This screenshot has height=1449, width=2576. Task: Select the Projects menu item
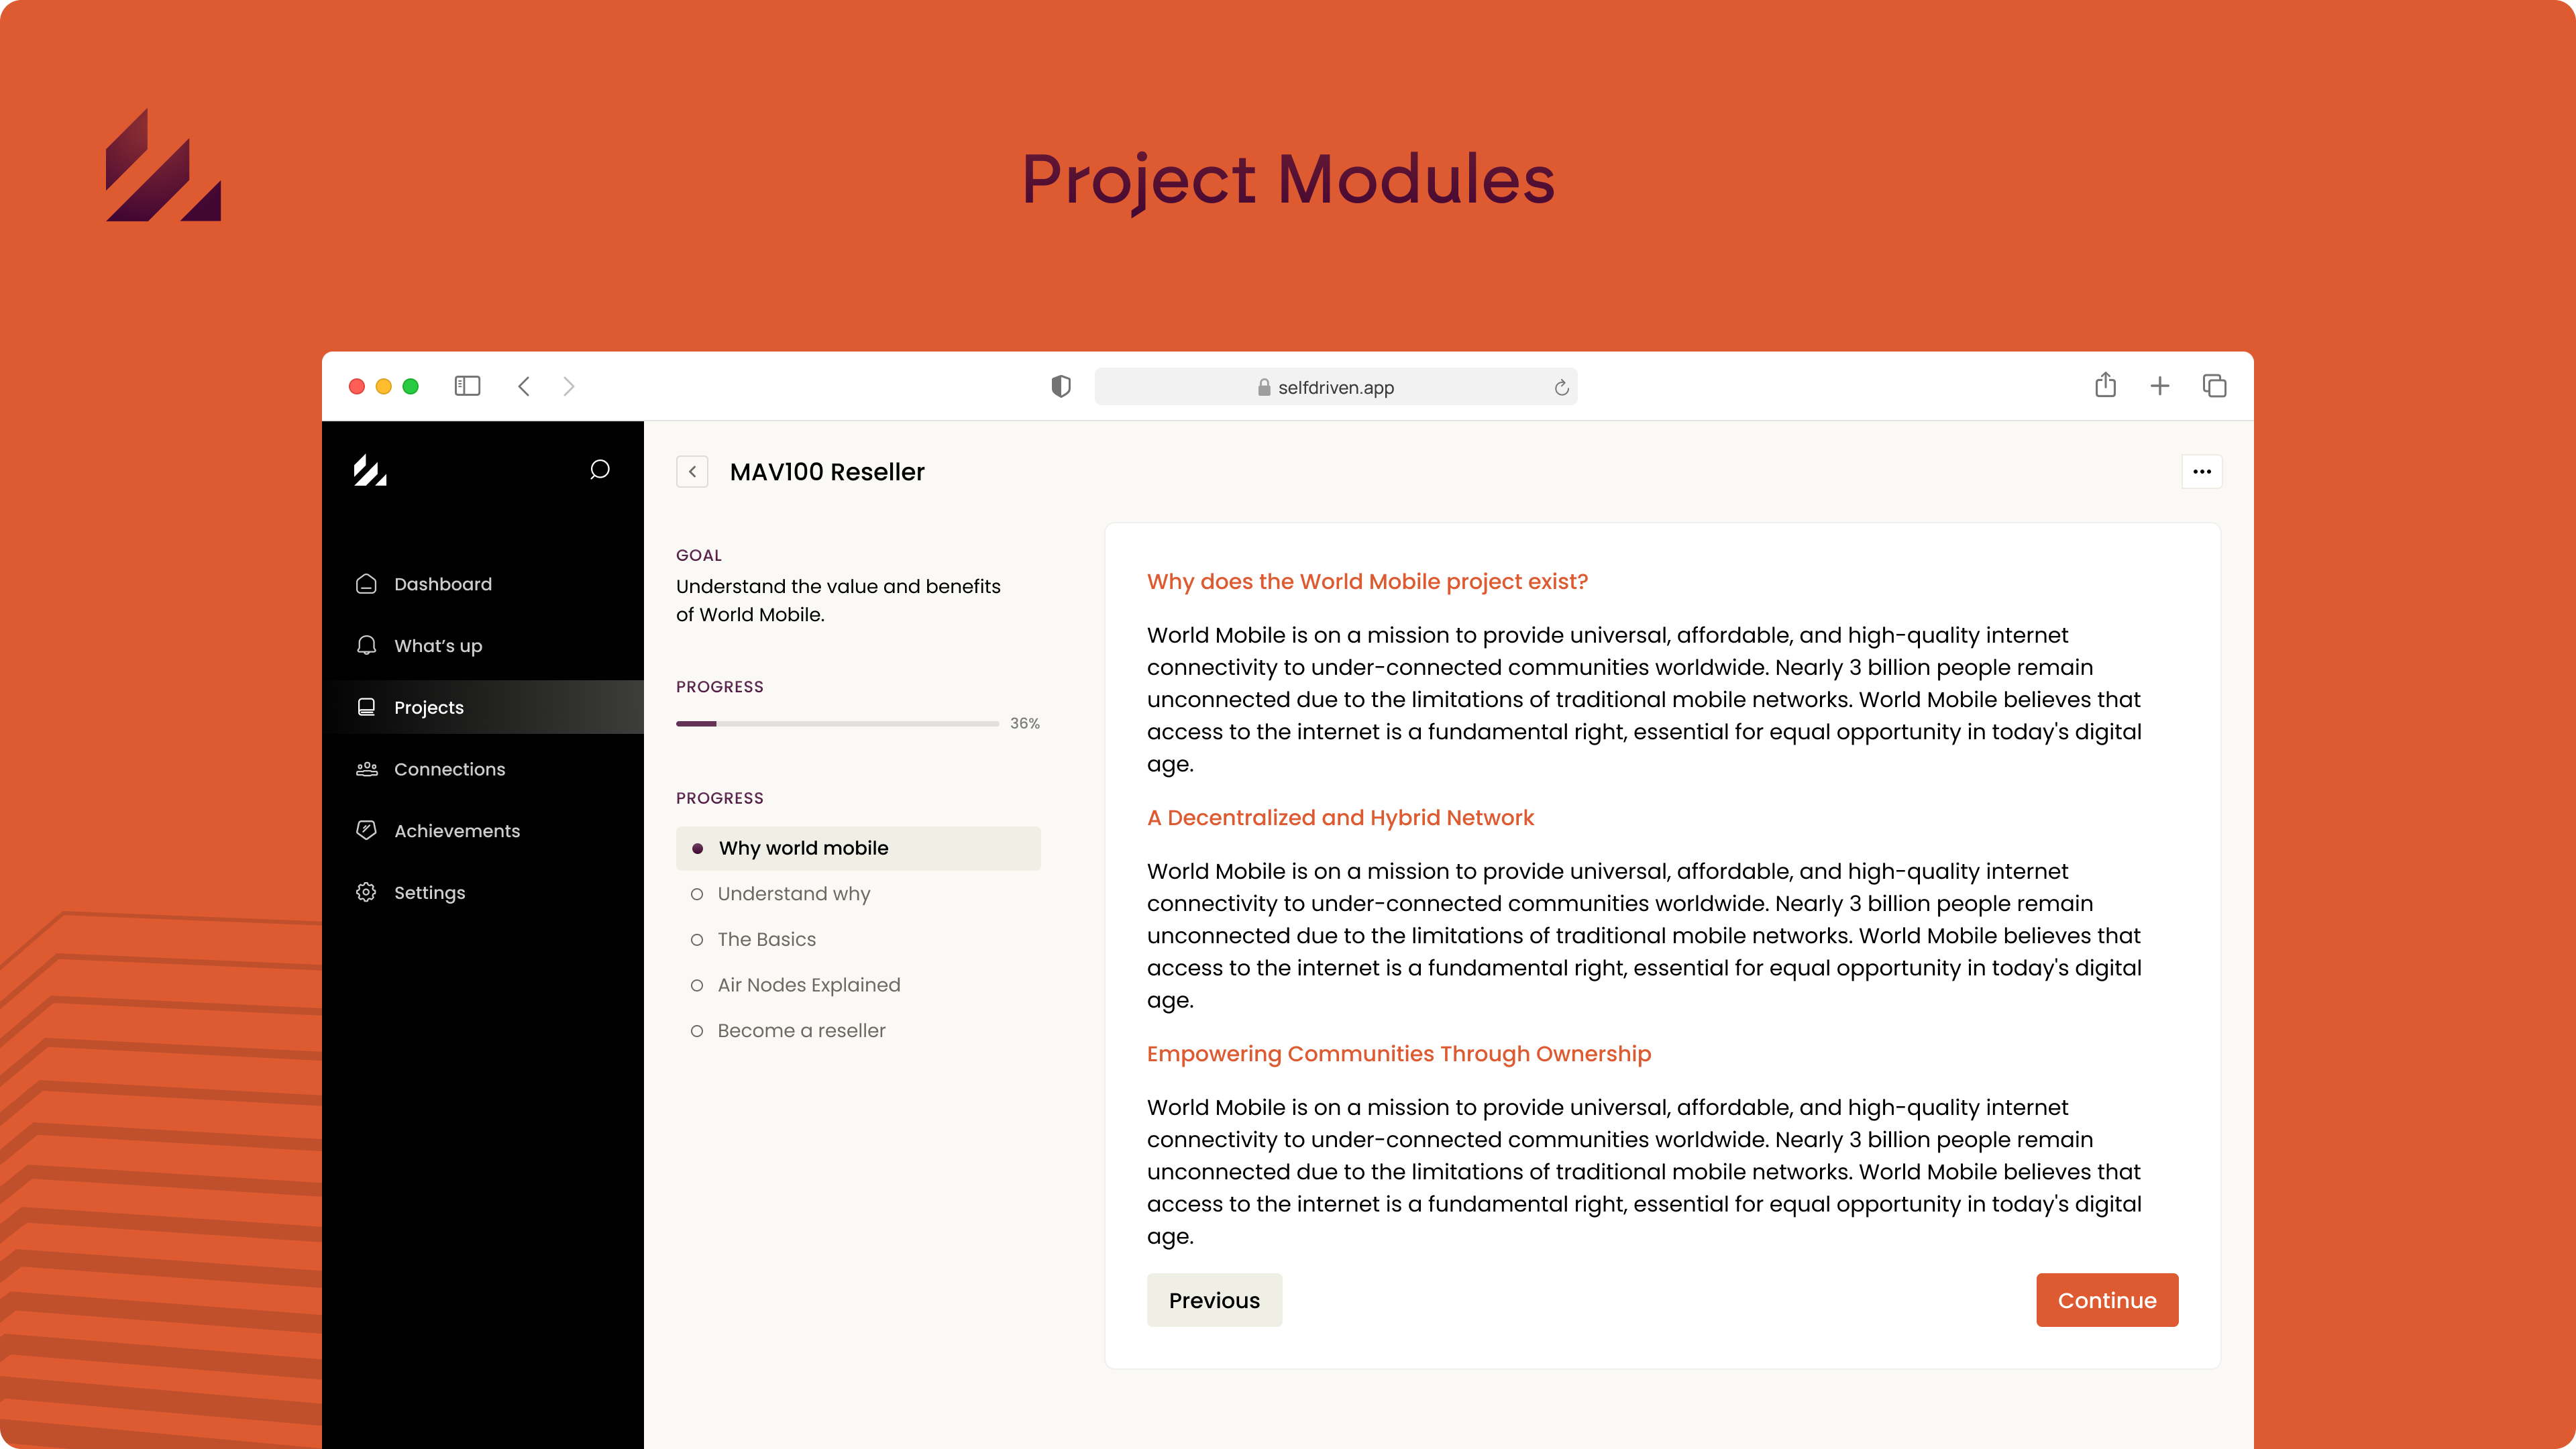[483, 707]
